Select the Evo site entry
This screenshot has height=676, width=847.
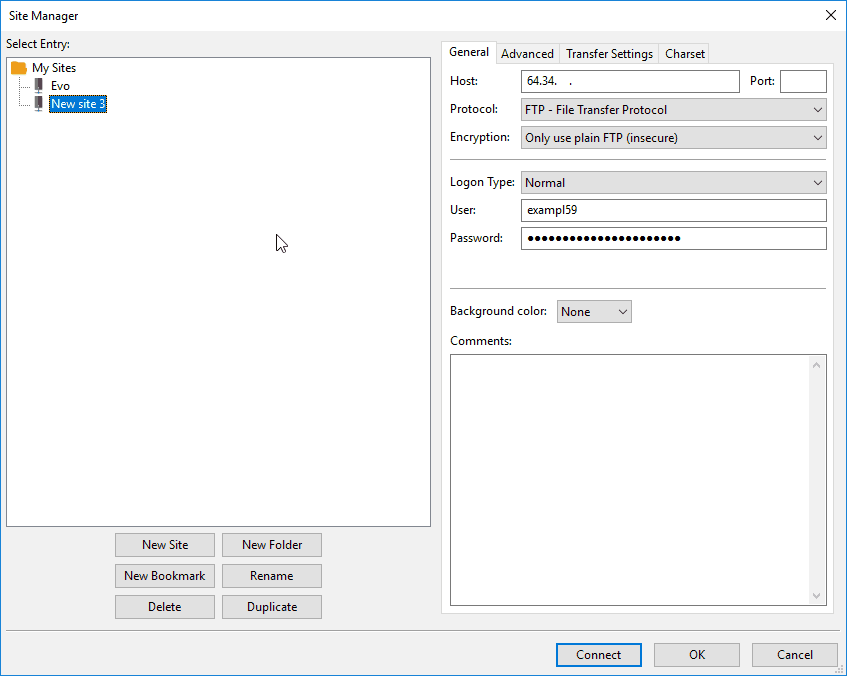point(60,86)
